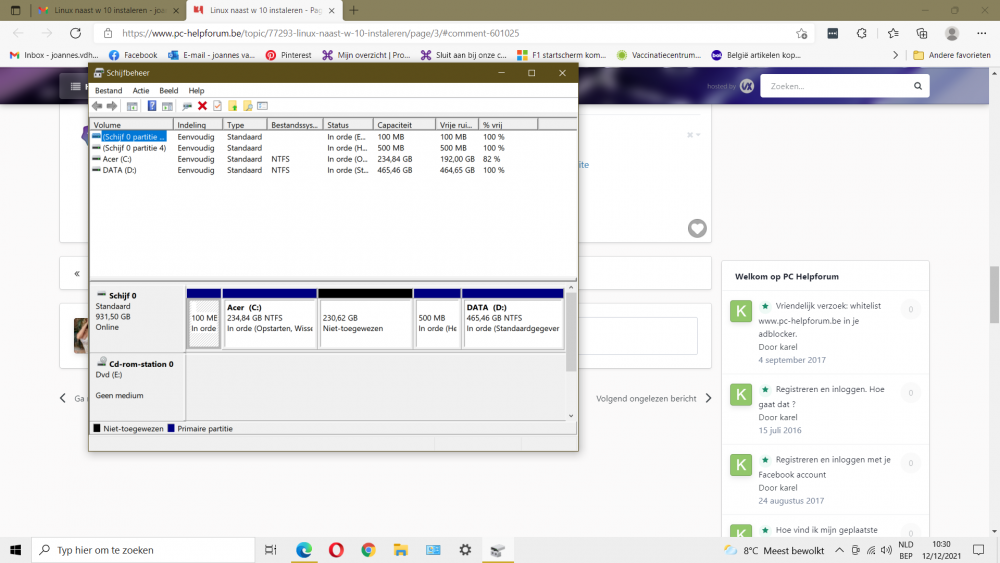Screen dimensions: 1000x563
Task: Click the heart like icon on post
Action: 697,228
